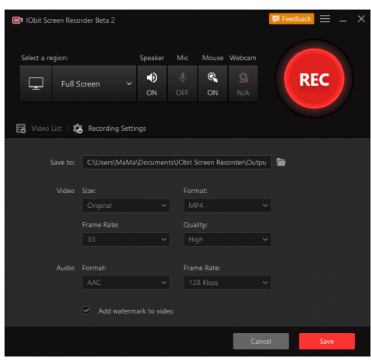The image size is (371, 361).
Task: Browse output folder using the folder icon
Action: tap(281, 162)
